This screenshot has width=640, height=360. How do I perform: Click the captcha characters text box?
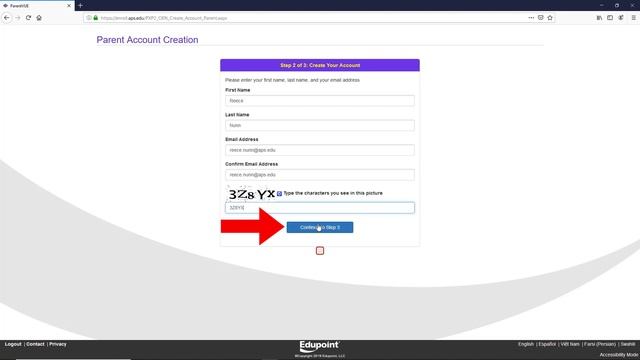(x=320, y=208)
